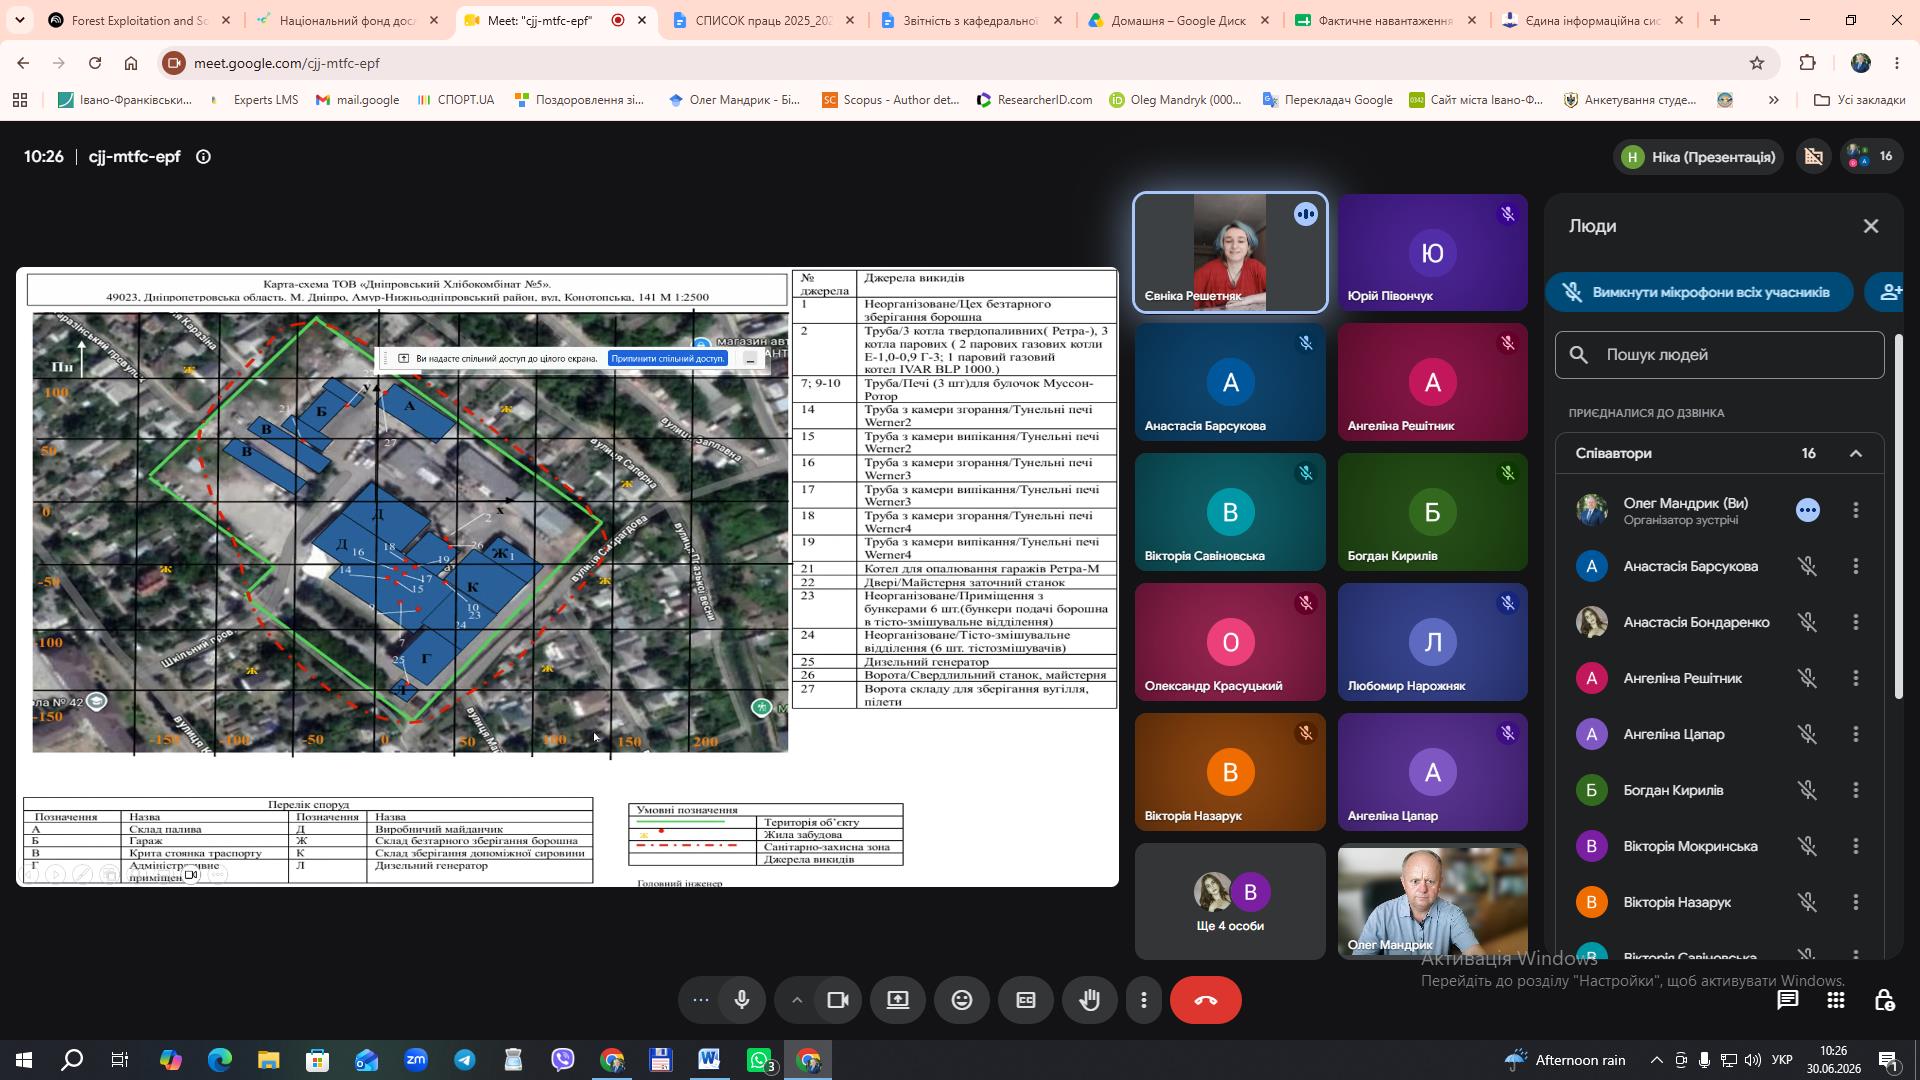
Task: Open options for Вікторія Мокринська
Action: tap(1856, 846)
